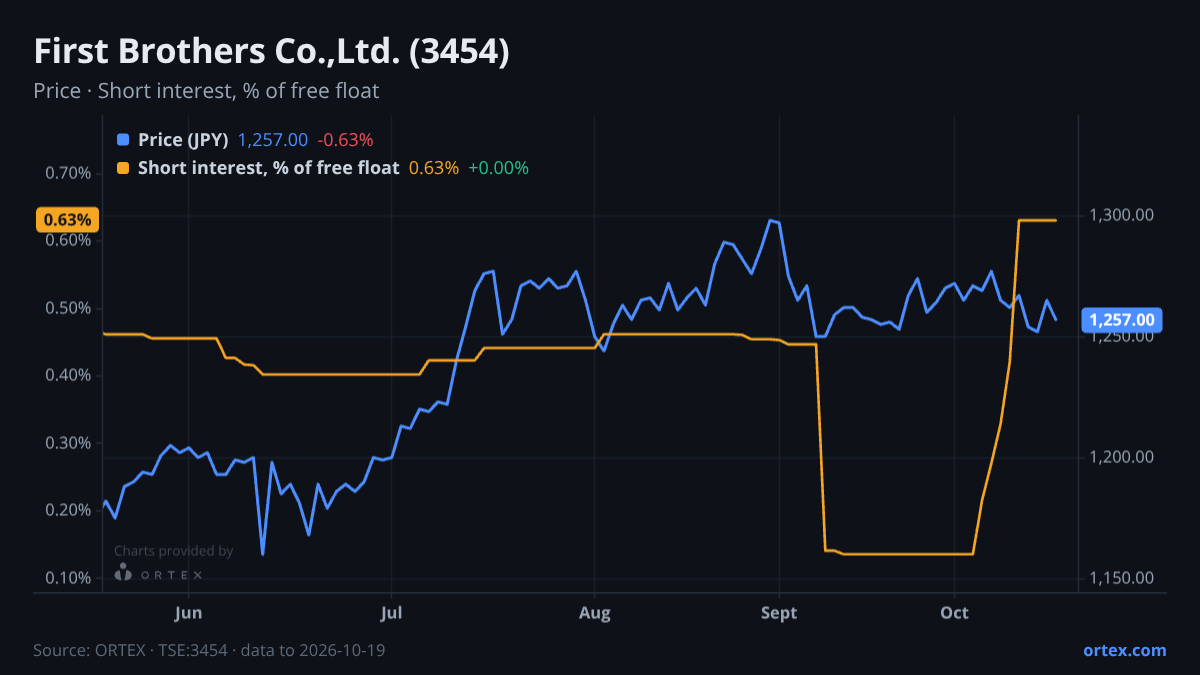
Task: Click the 0.40% left axis label
Action: coord(68,375)
